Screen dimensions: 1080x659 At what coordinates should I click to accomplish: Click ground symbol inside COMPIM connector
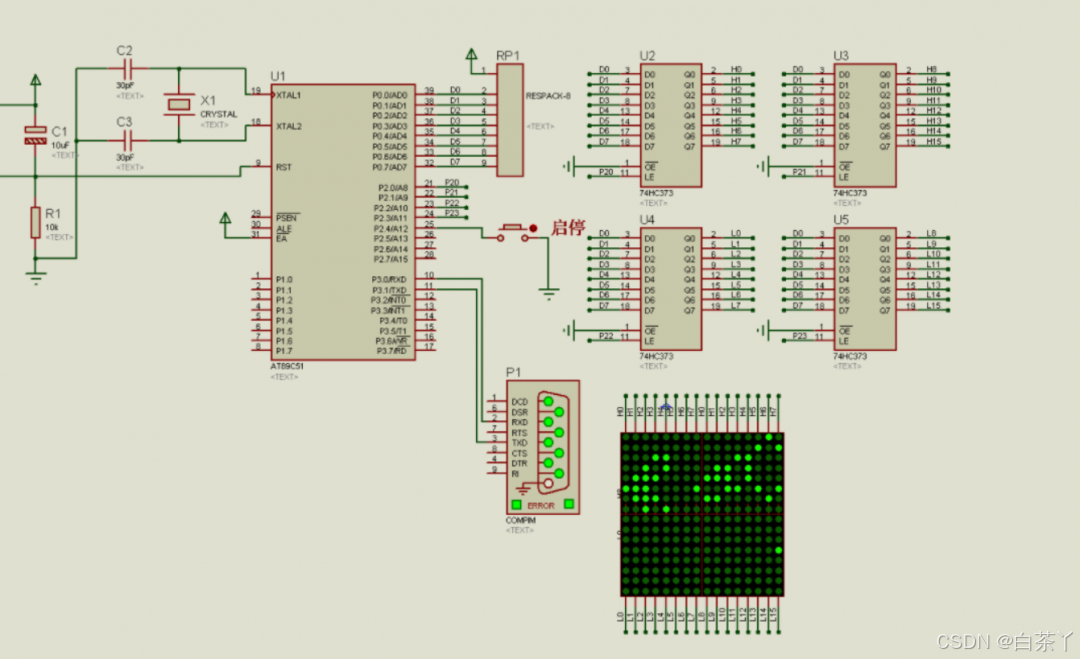[524, 490]
